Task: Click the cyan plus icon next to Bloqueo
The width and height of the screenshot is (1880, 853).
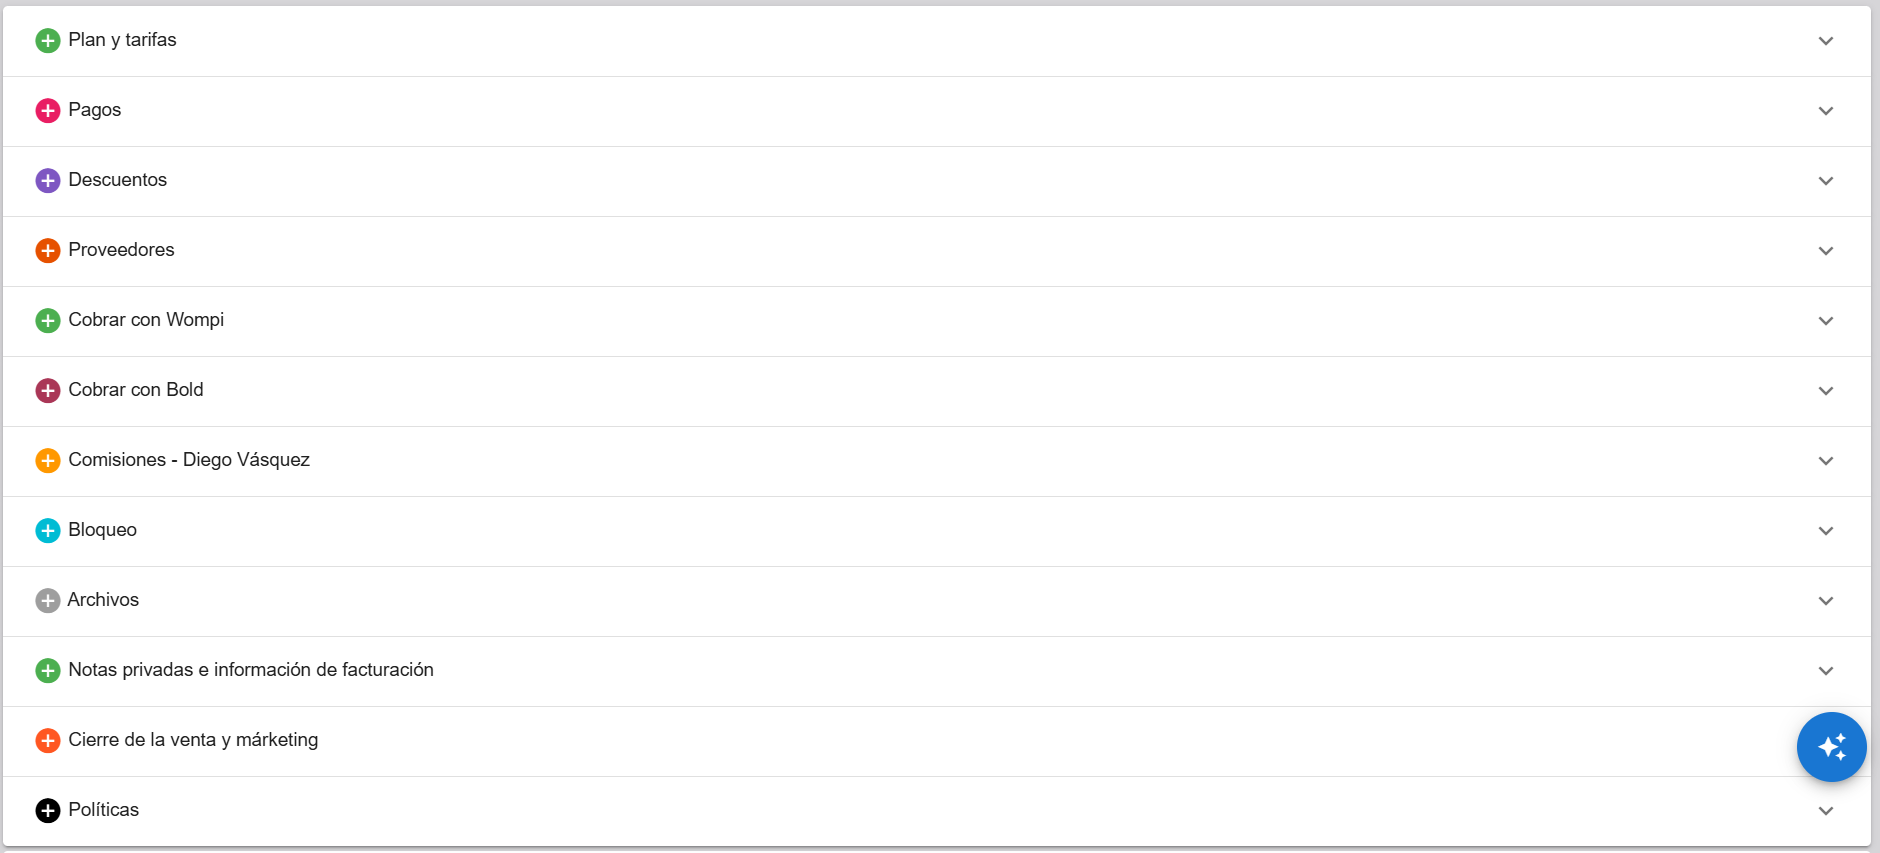Action: pos(48,530)
